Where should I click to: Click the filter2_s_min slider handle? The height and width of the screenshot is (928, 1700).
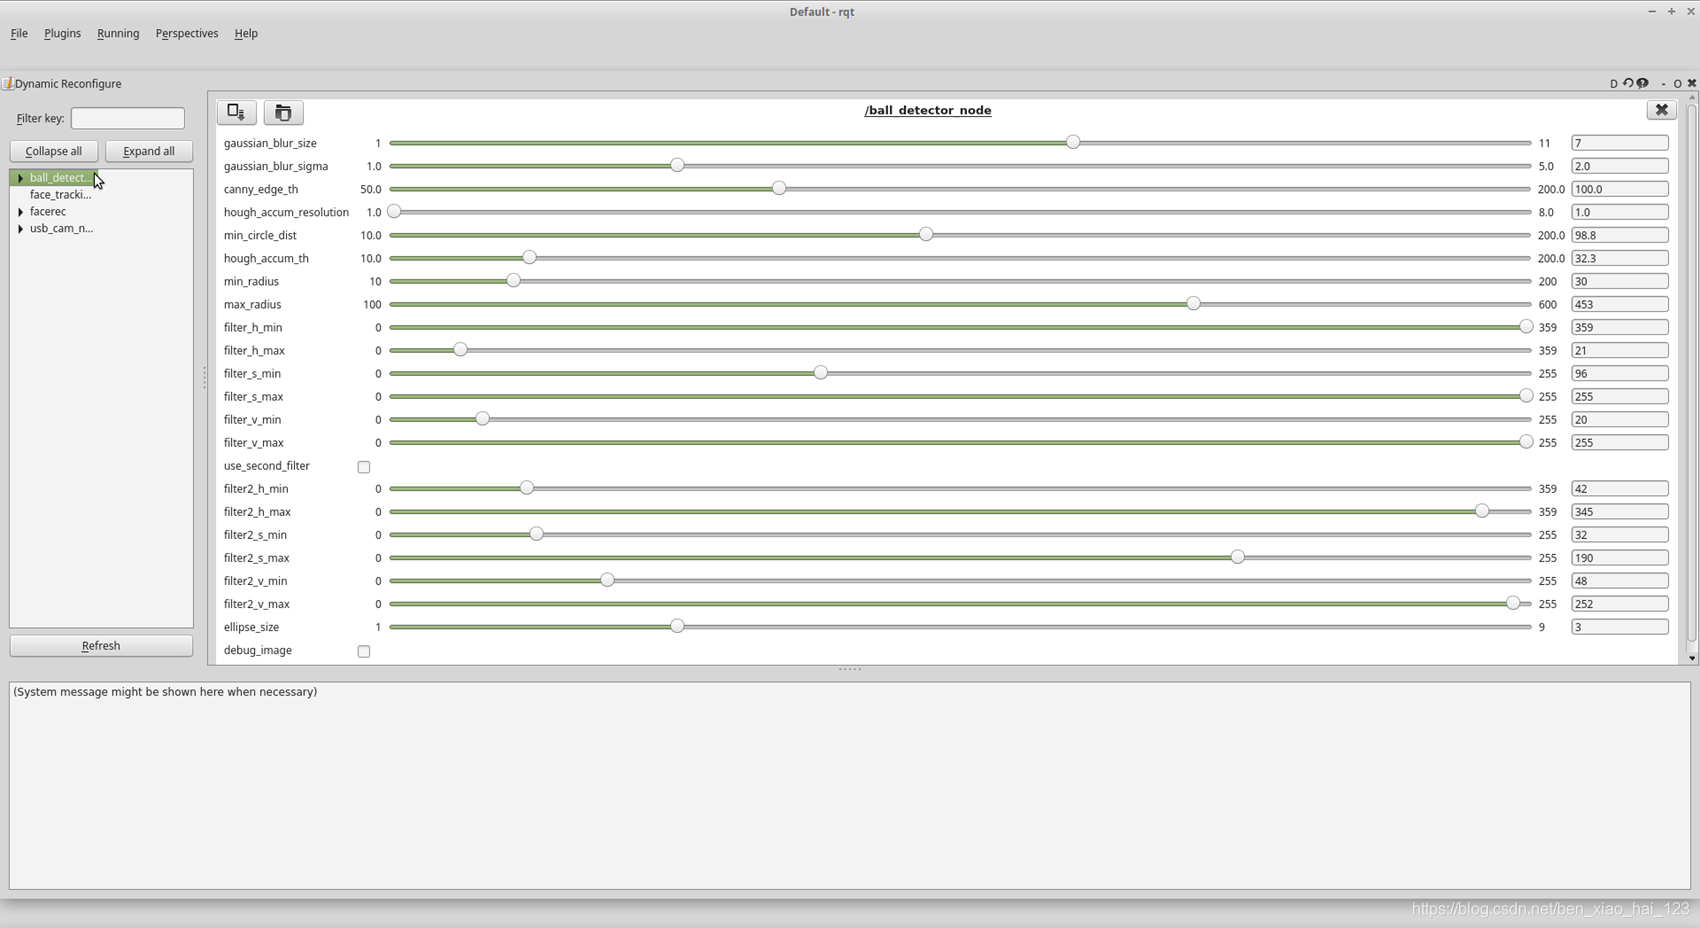coord(537,534)
